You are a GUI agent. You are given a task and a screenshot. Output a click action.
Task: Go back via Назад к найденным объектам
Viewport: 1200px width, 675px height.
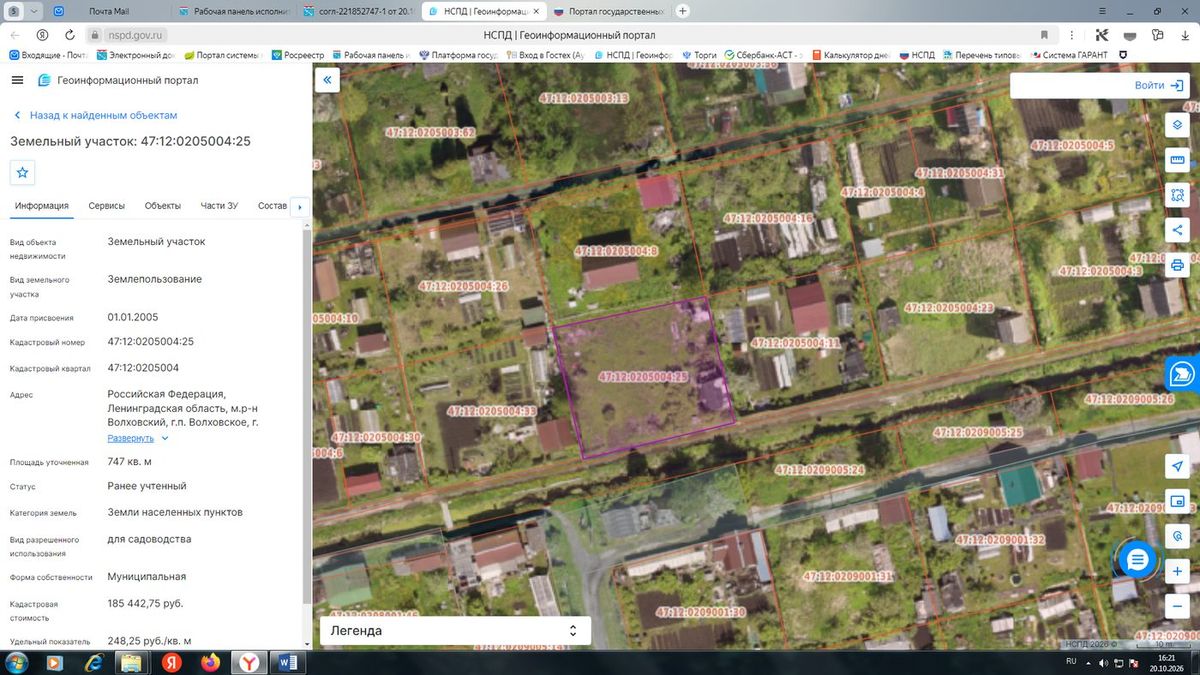(x=95, y=116)
